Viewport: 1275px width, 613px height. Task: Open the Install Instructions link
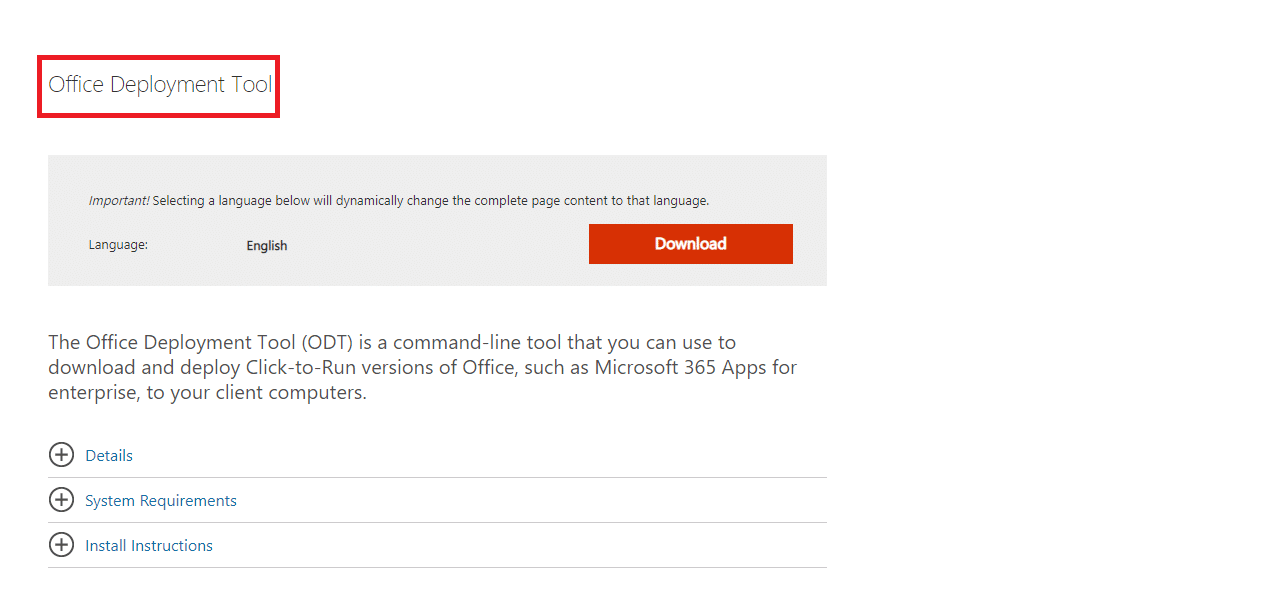tap(149, 546)
